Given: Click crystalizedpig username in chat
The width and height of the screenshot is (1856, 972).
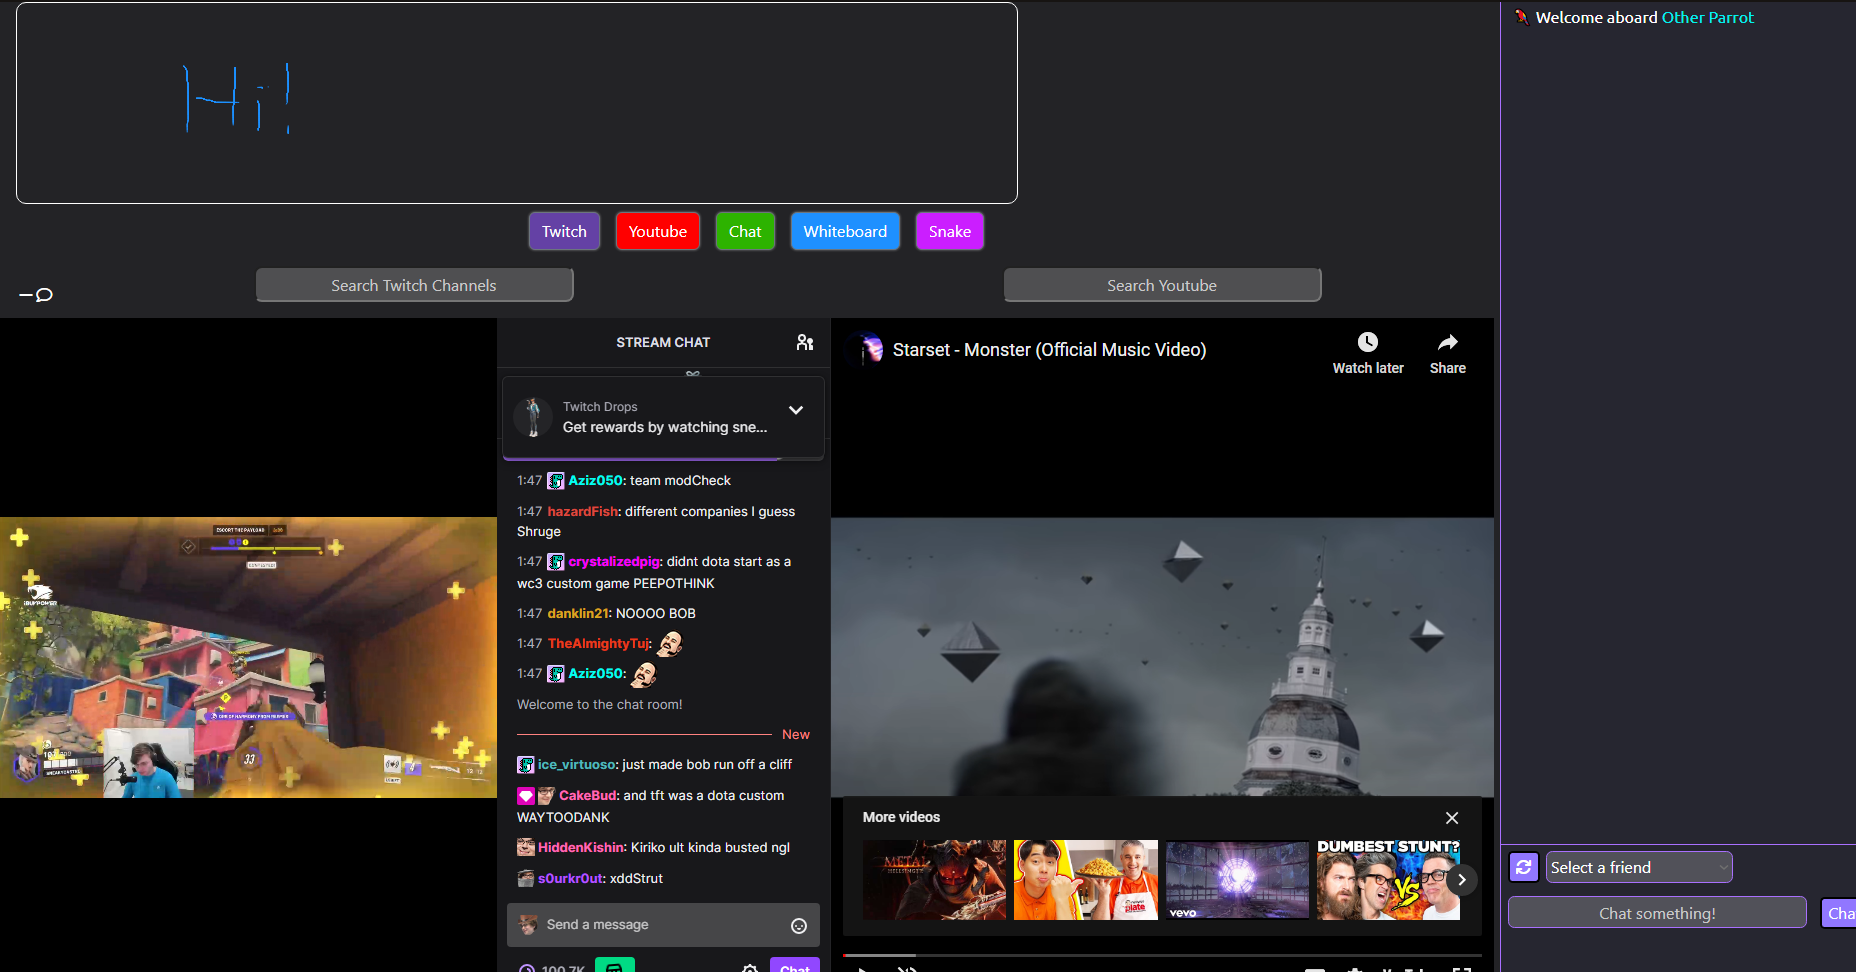Looking at the screenshot, I should (615, 562).
